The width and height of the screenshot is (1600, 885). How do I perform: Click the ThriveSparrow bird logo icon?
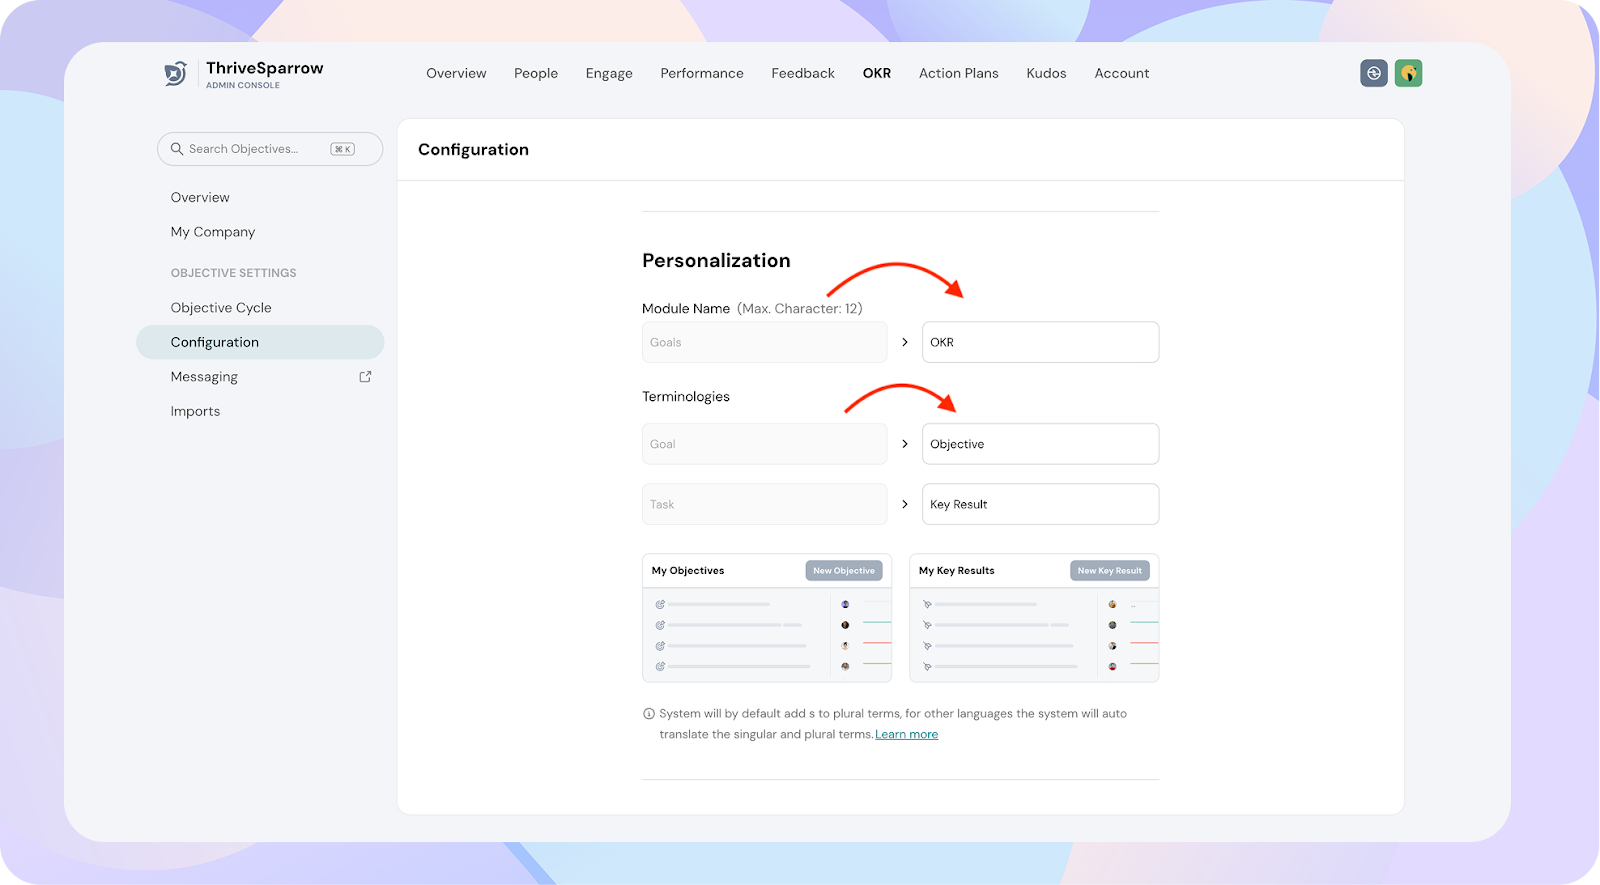175,74
